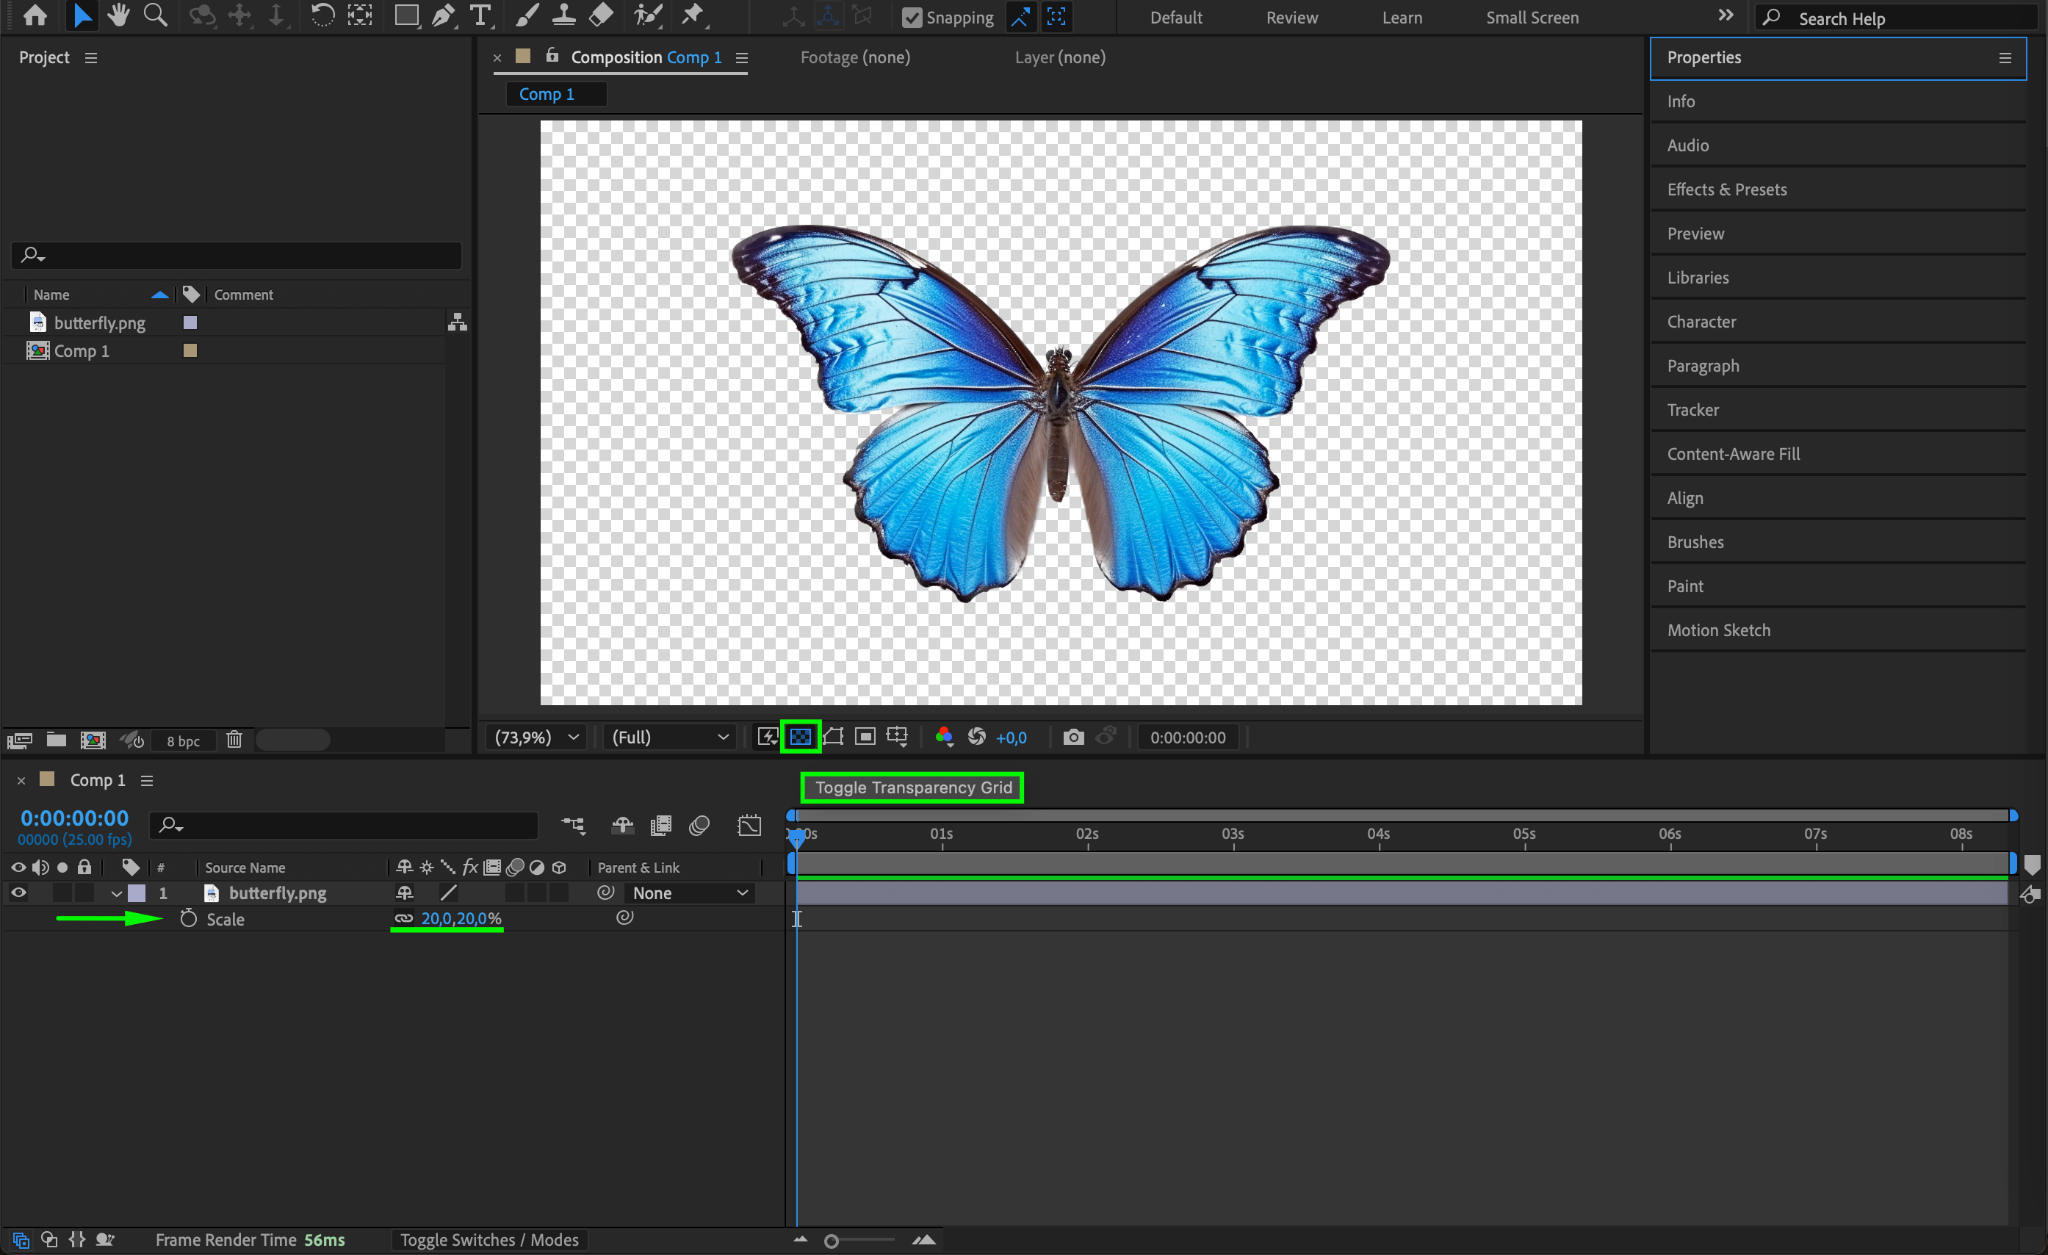Select the Pen tool
2048x1255 pixels.
click(443, 15)
